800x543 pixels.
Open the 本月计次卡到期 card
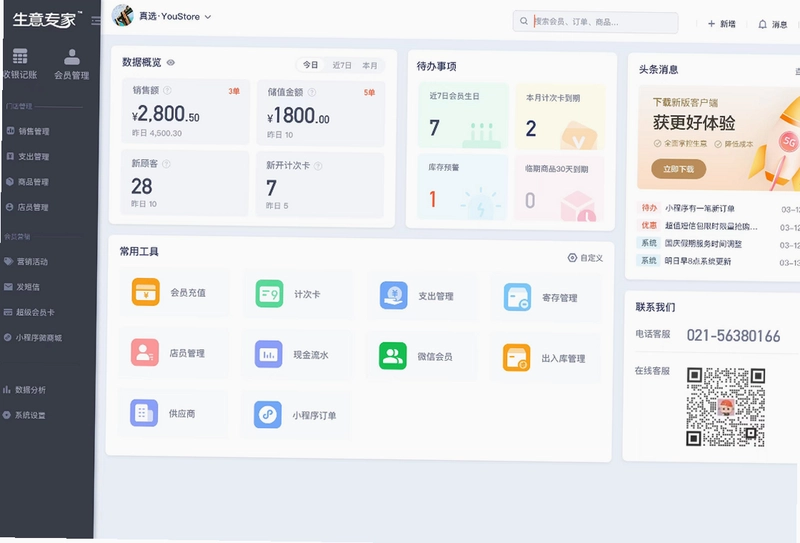pos(560,117)
